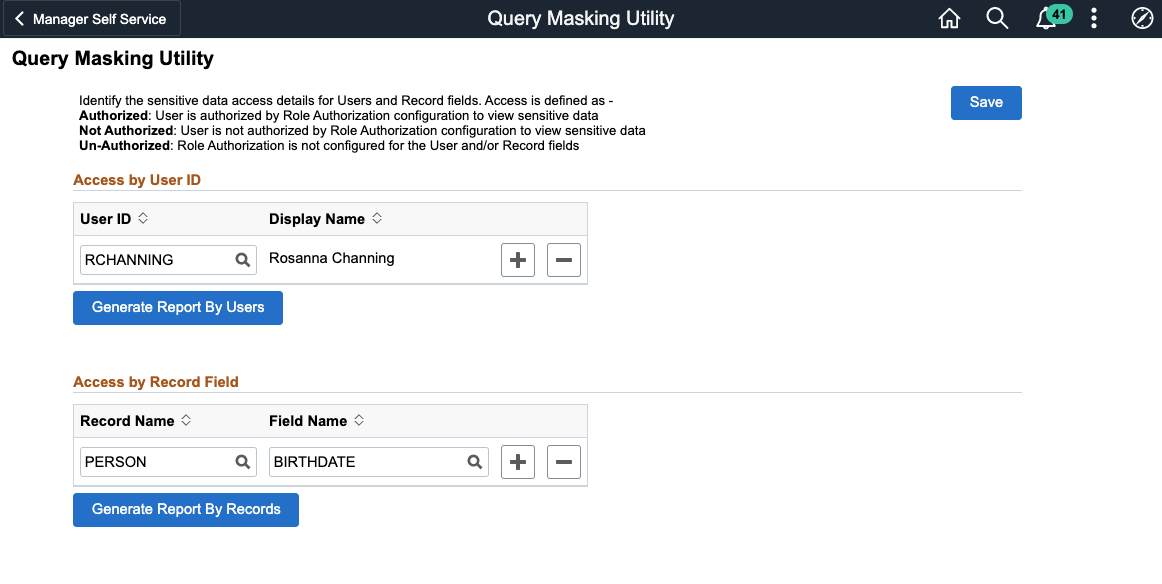Delete the Rosanna Channing row
The width and height of the screenshot is (1162, 584).
point(563,259)
